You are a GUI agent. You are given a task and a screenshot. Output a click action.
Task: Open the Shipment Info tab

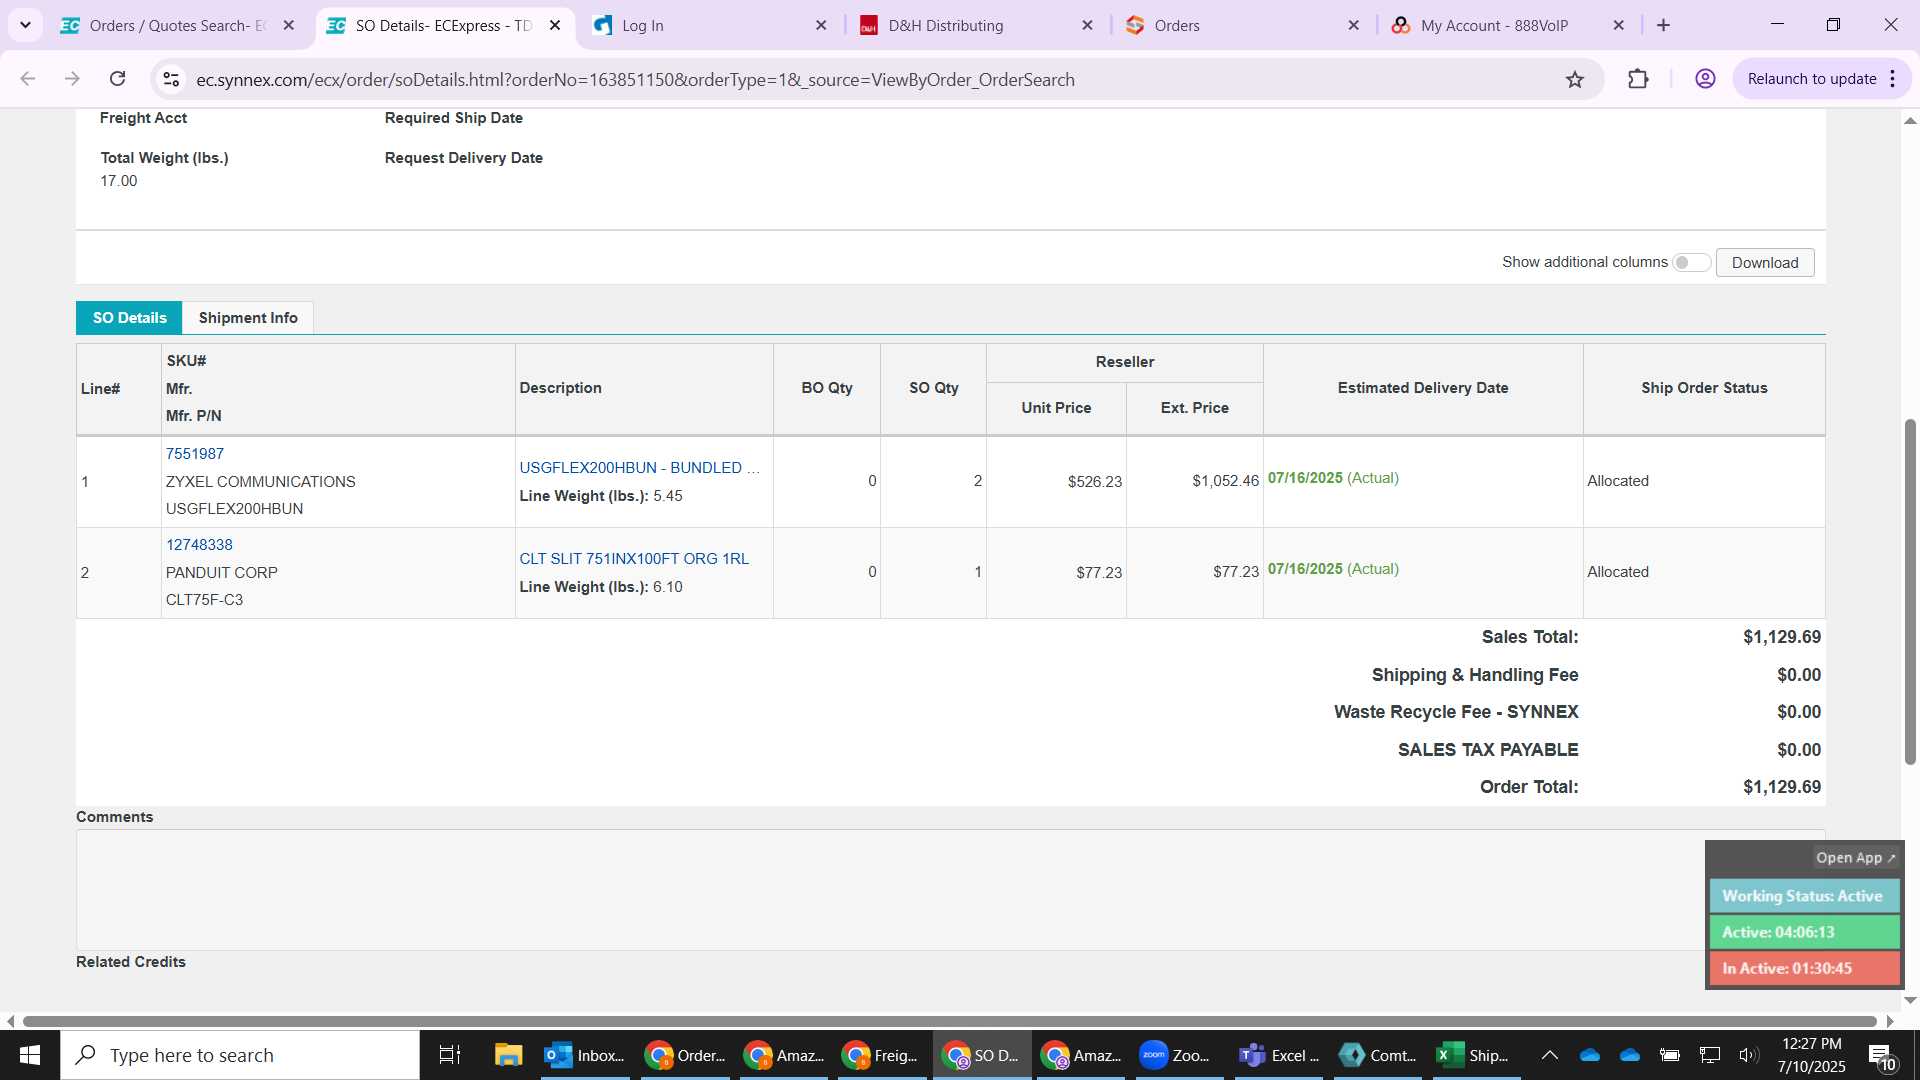(x=248, y=317)
